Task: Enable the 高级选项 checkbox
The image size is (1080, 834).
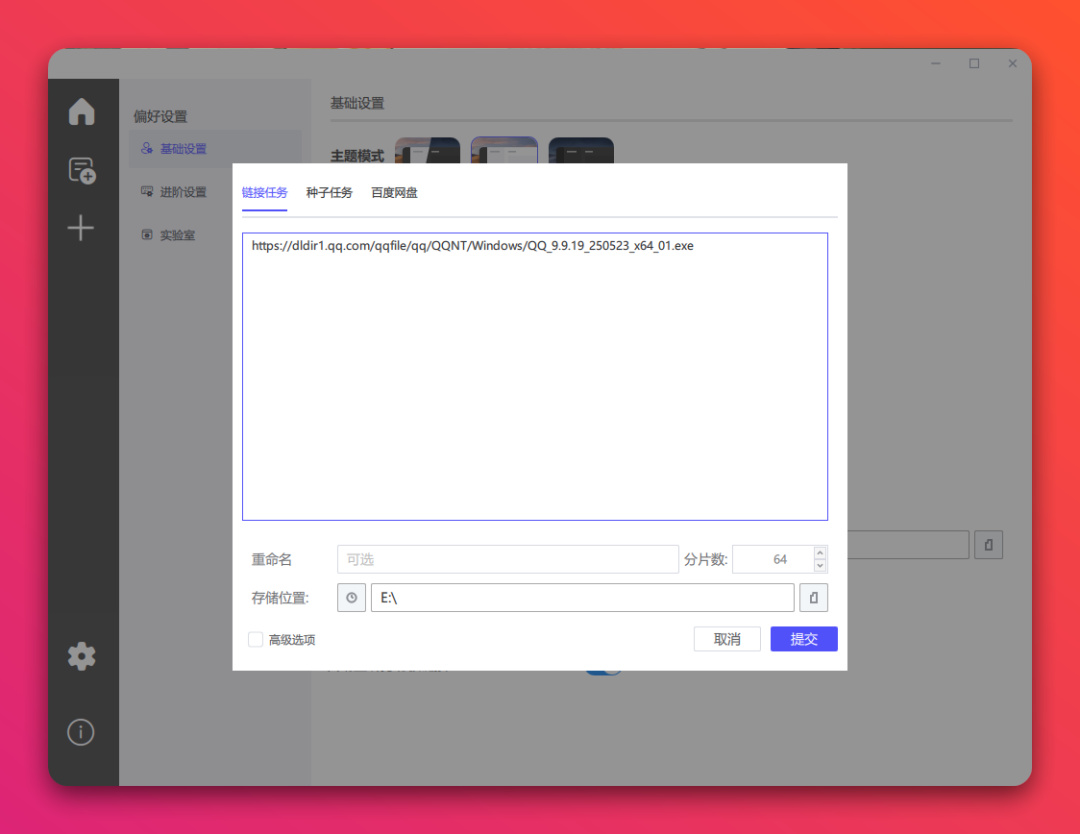Action: [x=256, y=640]
